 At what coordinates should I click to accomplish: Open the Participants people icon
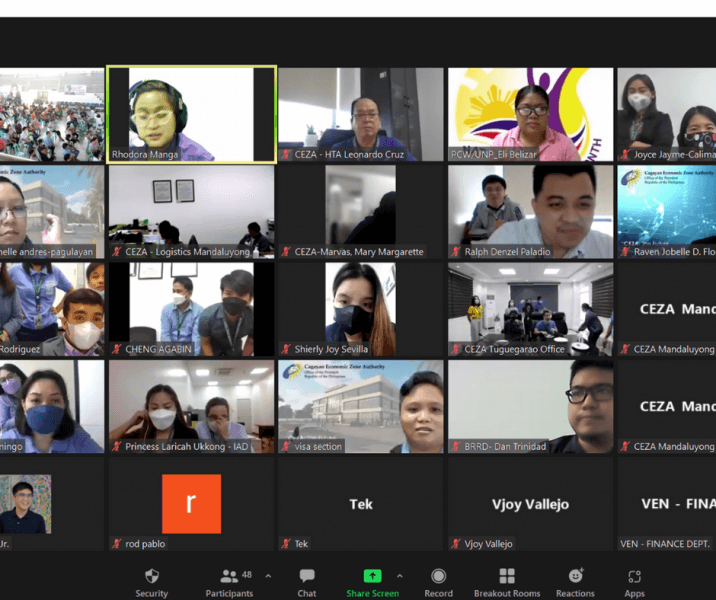pos(229,576)
